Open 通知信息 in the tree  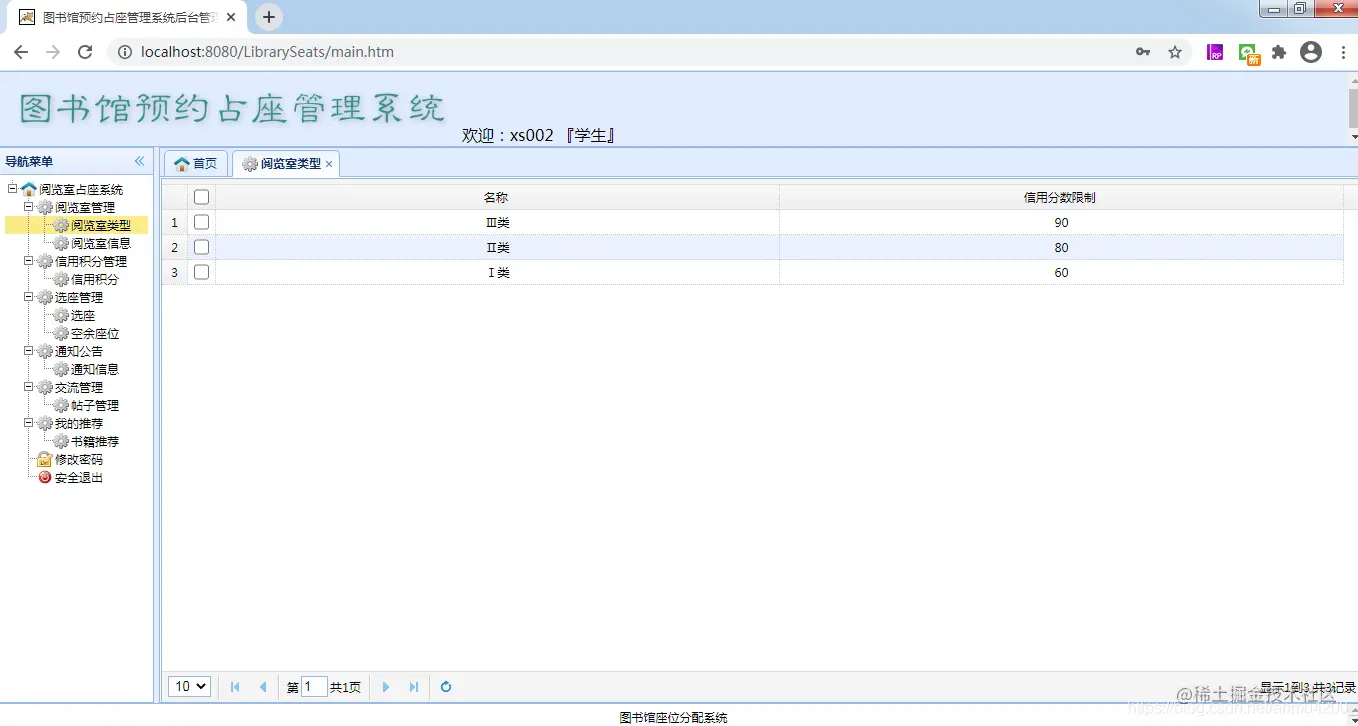[94, 369]
